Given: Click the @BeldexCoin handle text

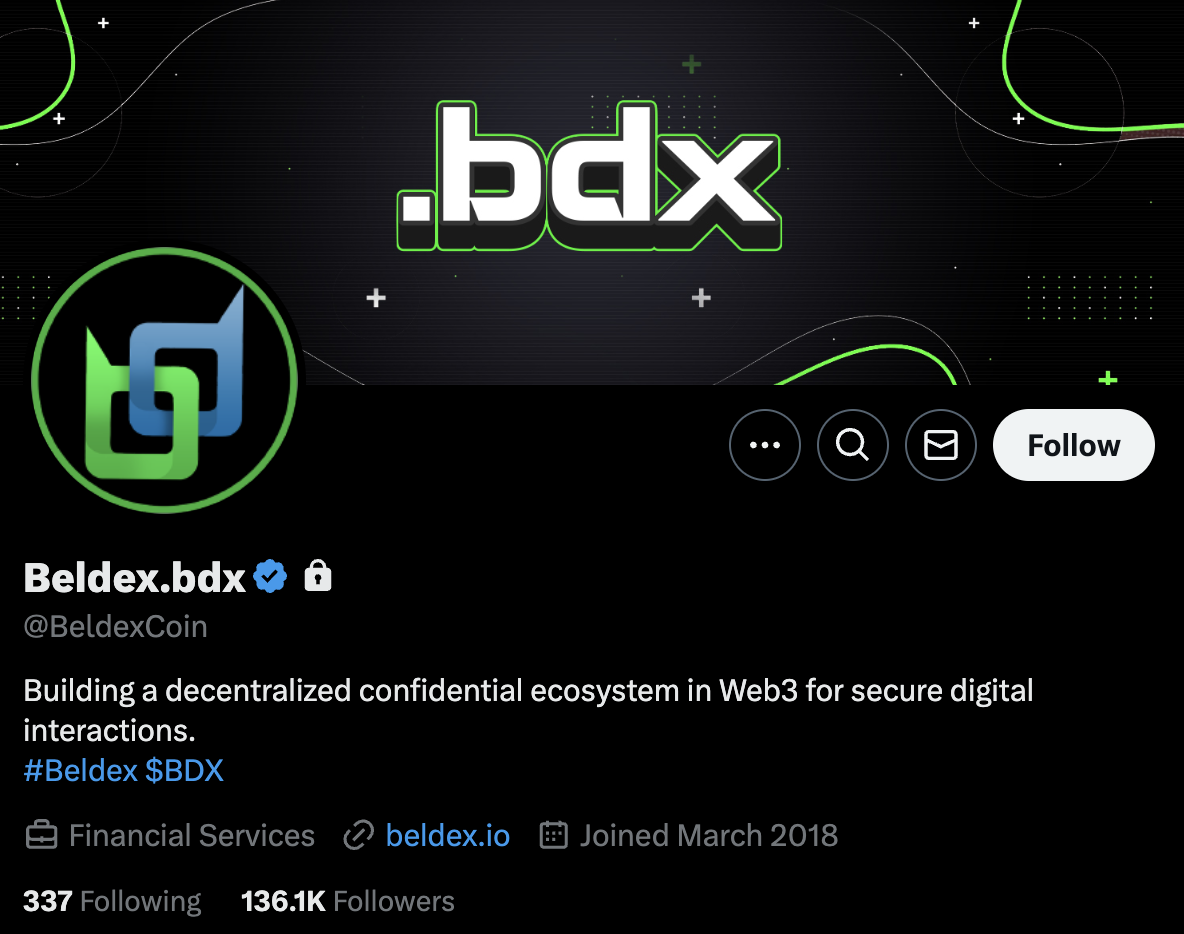Looking at the screenshot, I should [116, 627].
